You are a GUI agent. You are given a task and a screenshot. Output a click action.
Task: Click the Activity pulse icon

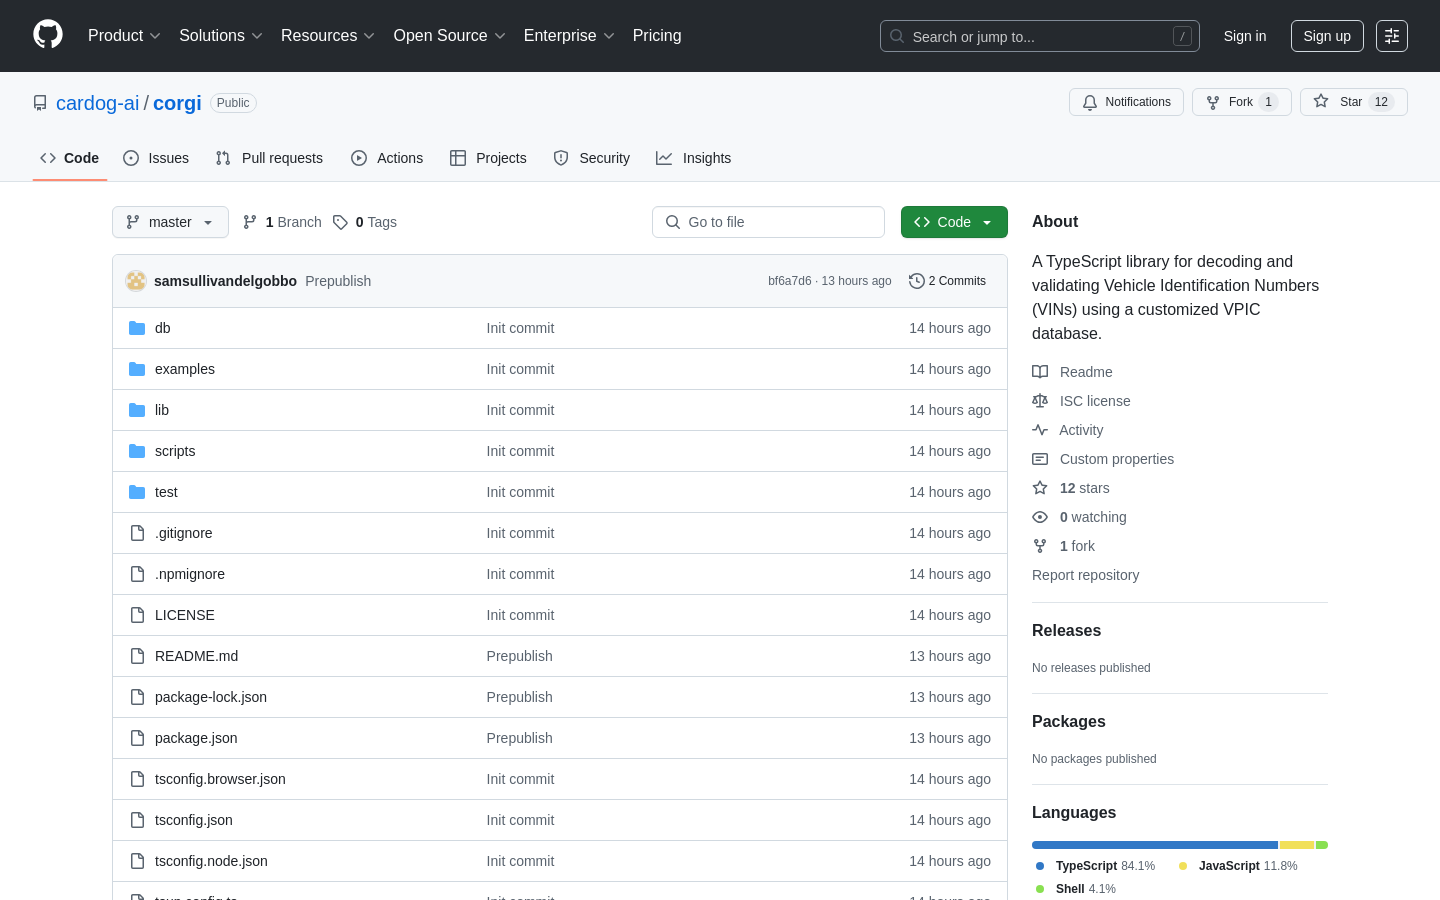[x=1040, y=430]
